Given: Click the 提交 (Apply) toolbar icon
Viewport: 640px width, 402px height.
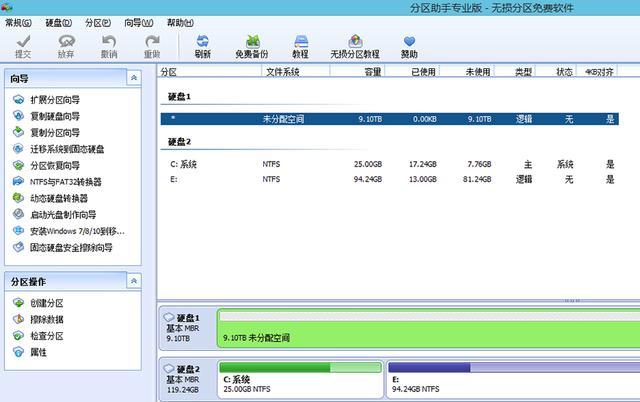Looking at the screenshot, I should pyautogui.click(x=22, y=44).
